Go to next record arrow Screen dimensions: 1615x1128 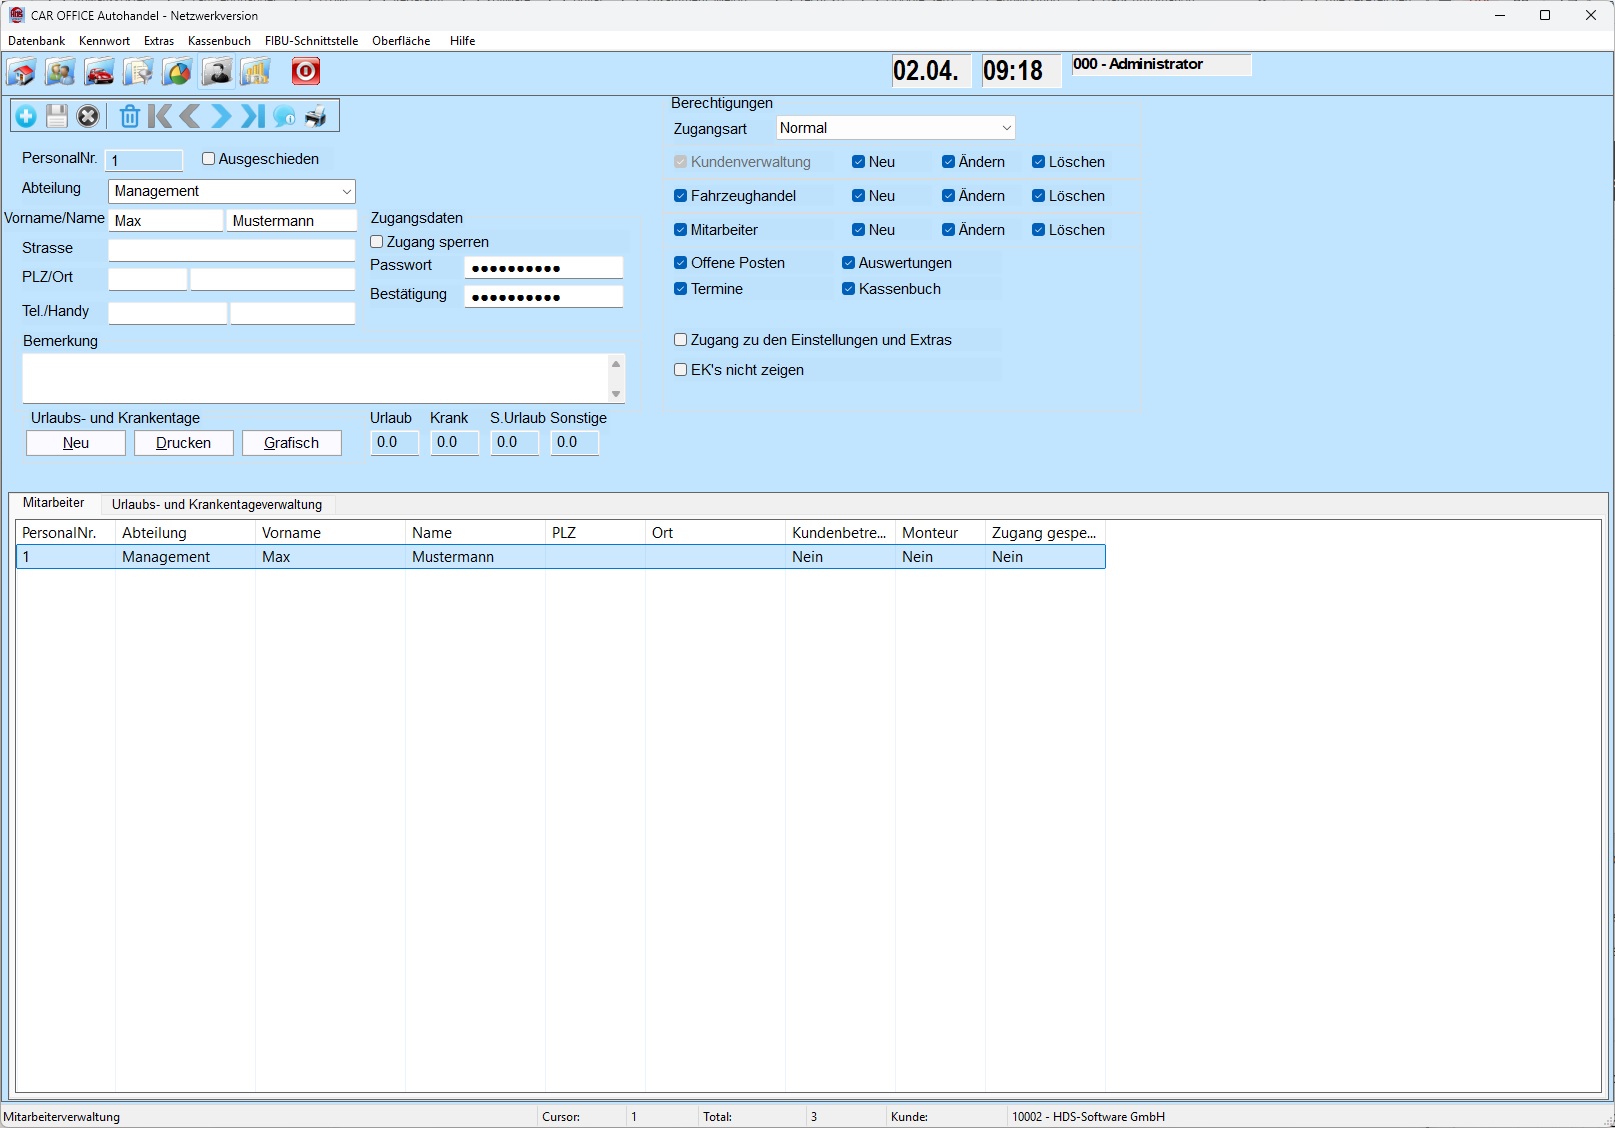pos(221,116)
